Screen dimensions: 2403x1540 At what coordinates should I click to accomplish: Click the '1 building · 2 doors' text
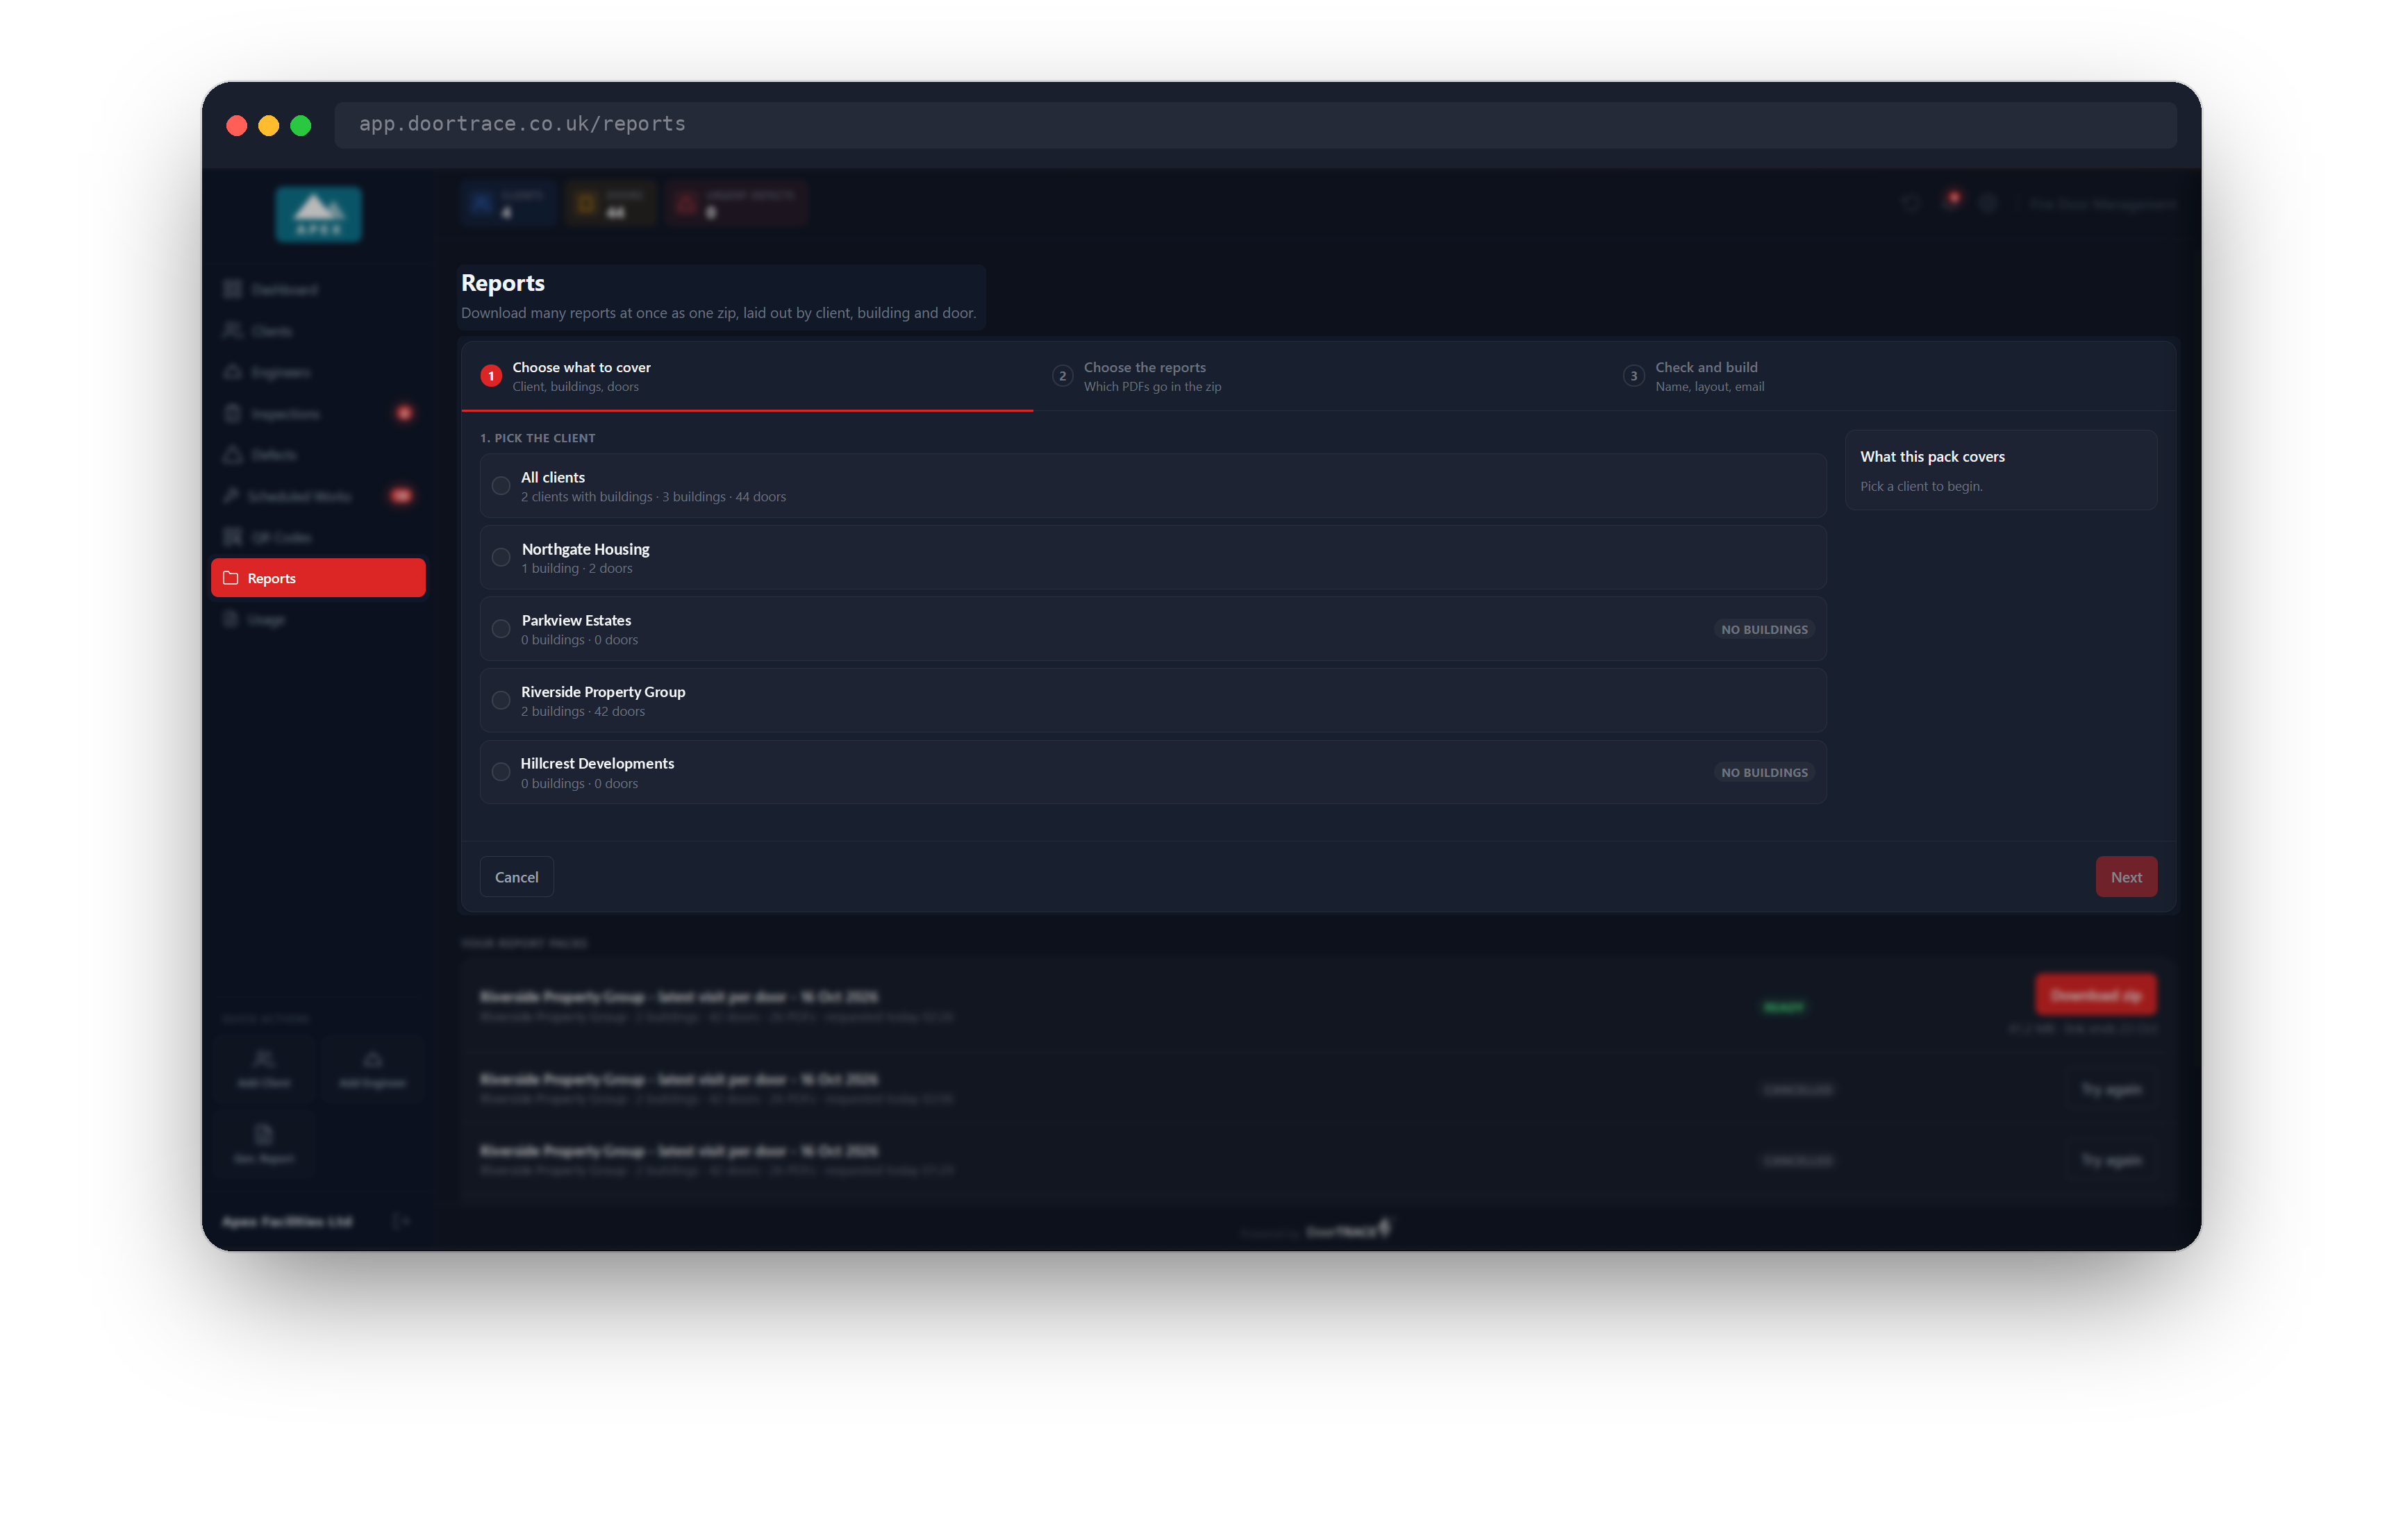(577, 569)
